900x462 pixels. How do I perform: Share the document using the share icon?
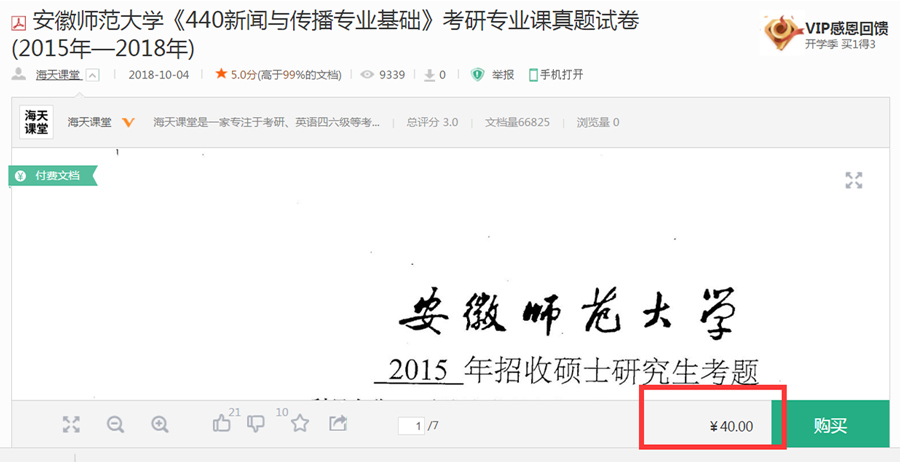point(338,424)
